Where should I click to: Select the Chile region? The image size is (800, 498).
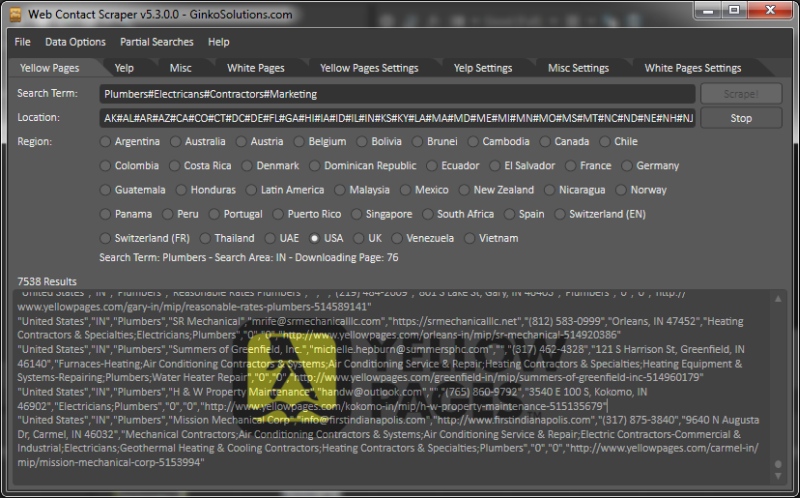[619, 141]
